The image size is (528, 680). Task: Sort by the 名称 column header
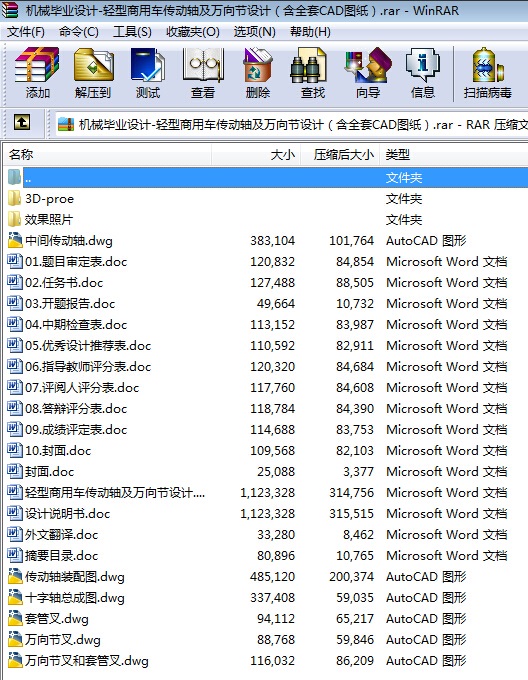pos(108,154)
